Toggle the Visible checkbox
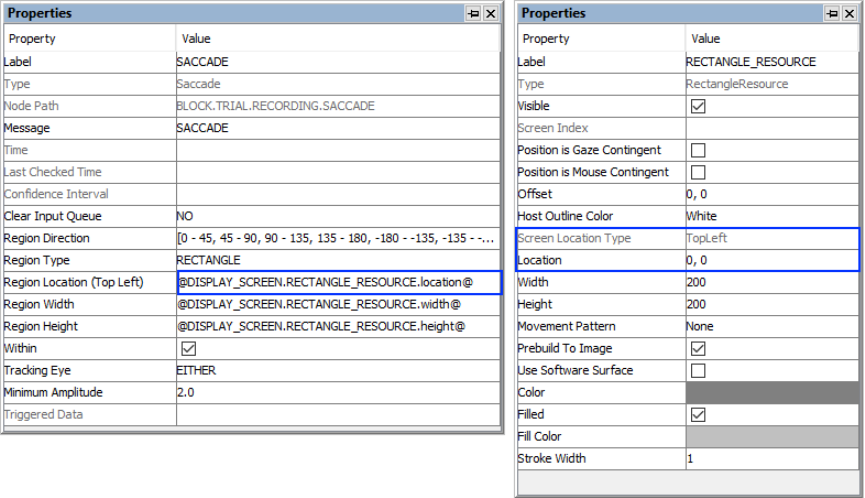Viewport: 865px width, 498px height. [x=698, y=106]
